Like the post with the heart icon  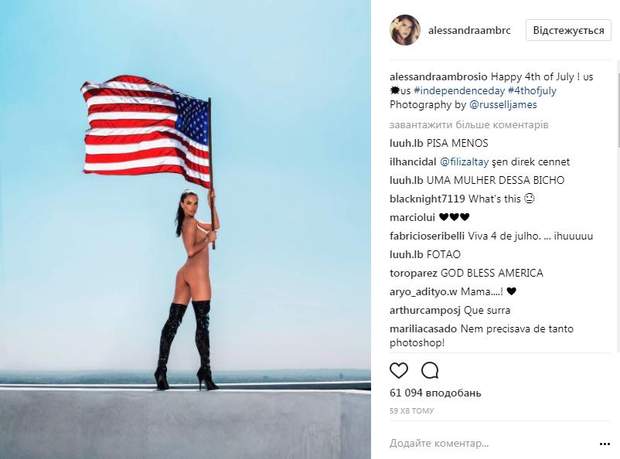click(399, 370)
